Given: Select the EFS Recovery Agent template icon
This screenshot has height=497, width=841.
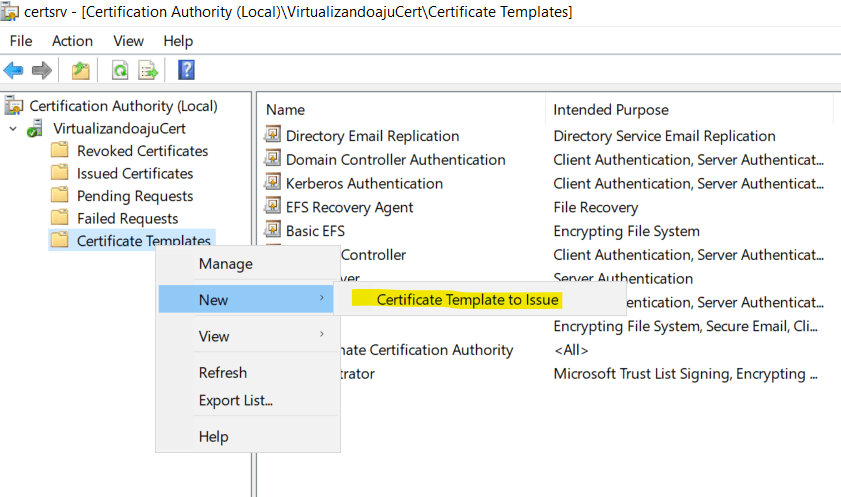Looking at the screenshot, I should point(273,207).
